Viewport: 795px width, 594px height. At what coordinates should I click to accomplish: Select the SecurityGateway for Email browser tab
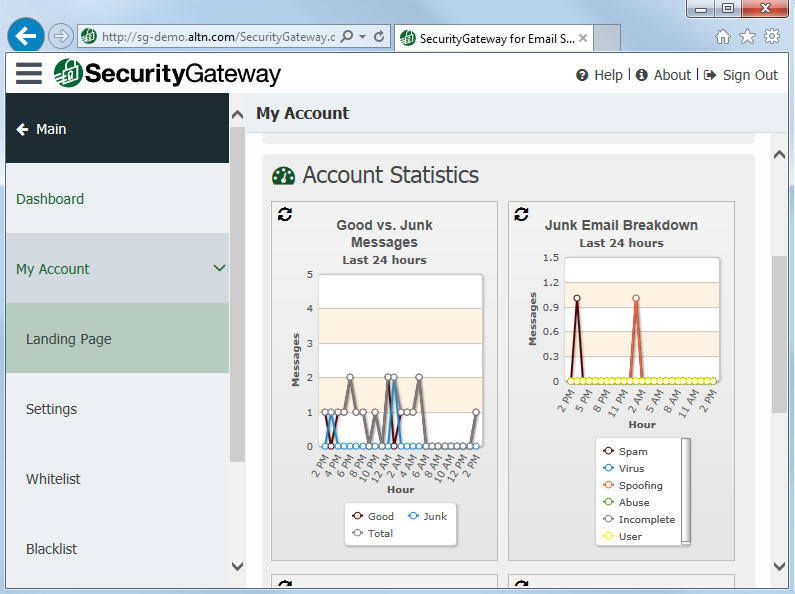493,38
